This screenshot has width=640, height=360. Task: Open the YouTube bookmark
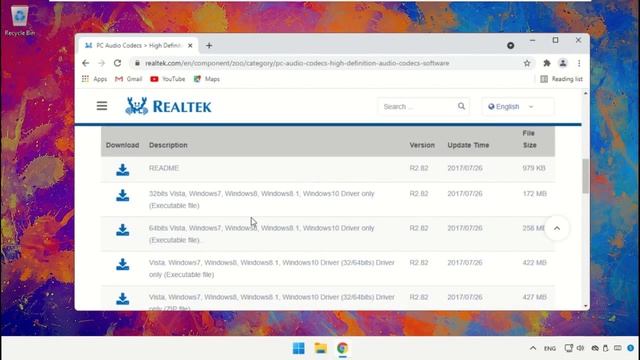(x=168, y=79)
